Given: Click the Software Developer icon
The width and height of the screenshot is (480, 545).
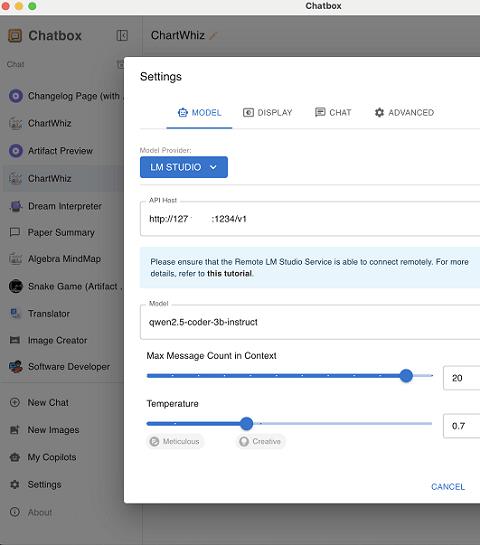Looking at the screenshot, I should (x=16, y=366).
